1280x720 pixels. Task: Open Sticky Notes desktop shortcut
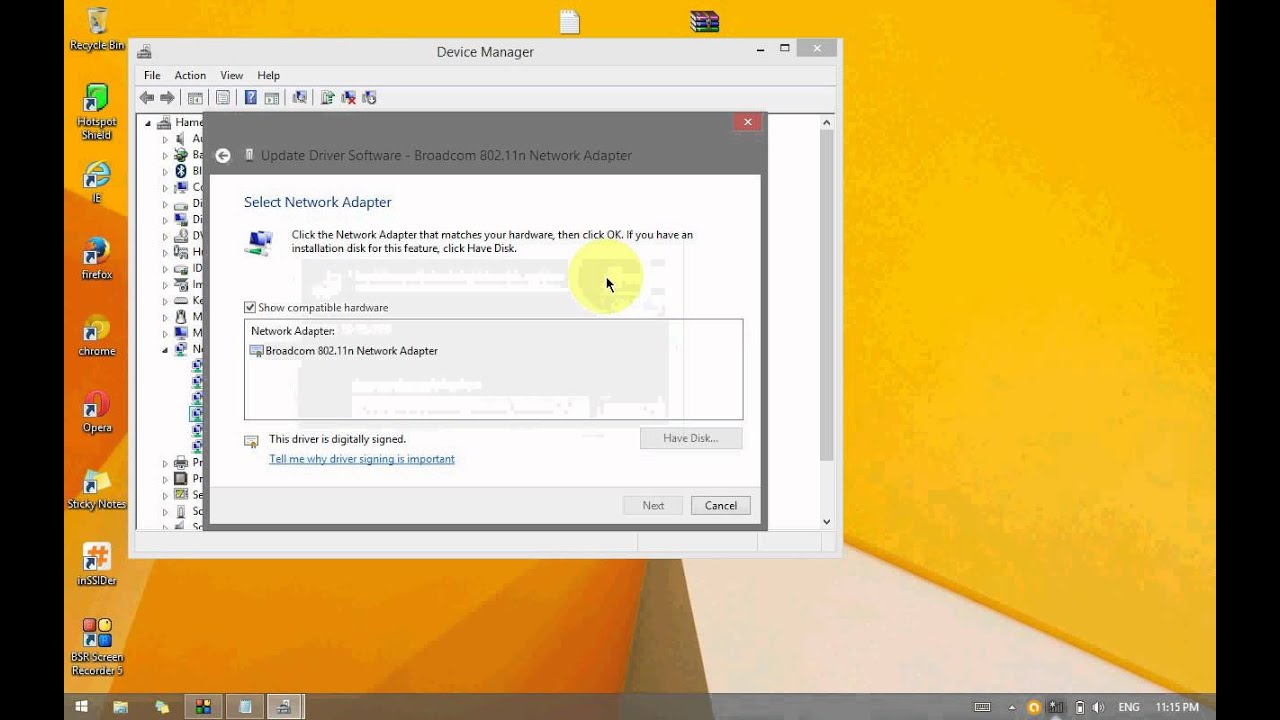pos(96,489)
